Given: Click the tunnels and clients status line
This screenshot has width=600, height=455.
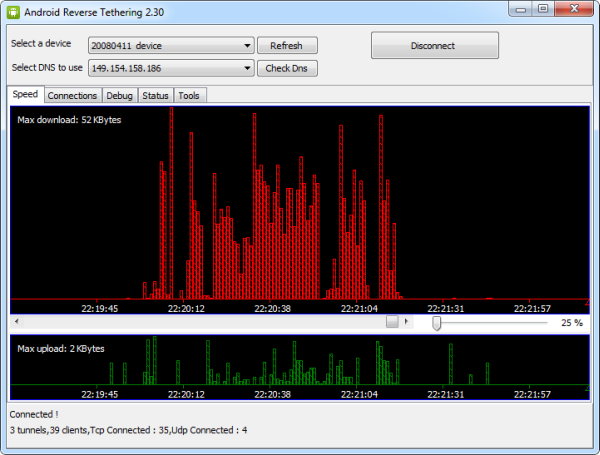Looking at the screenshot, I should click(x=128, y=430).
